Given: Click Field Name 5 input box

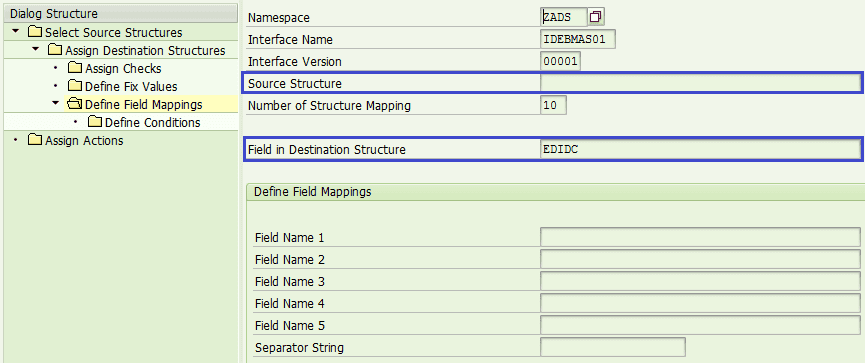Looking at the screenshot, I should pos(700,325).
